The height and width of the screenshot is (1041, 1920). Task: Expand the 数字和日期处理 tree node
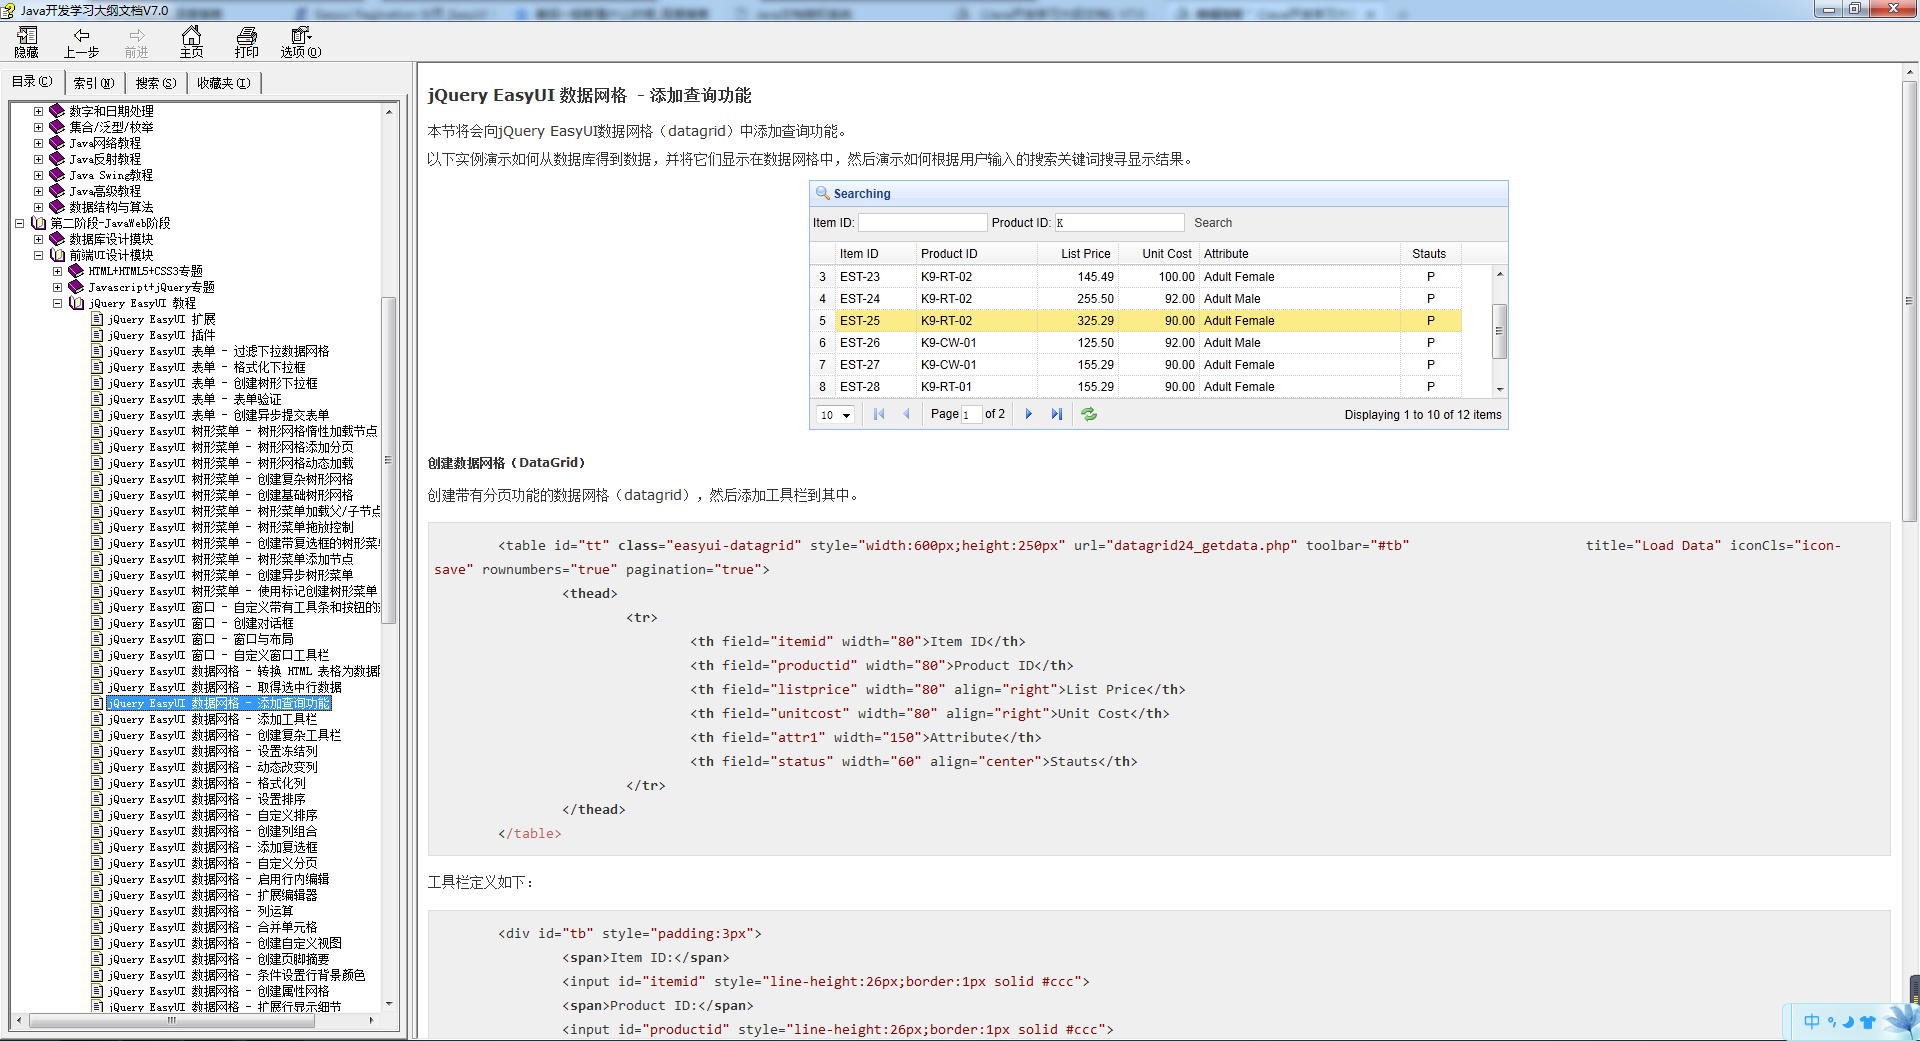coord(38,111)
